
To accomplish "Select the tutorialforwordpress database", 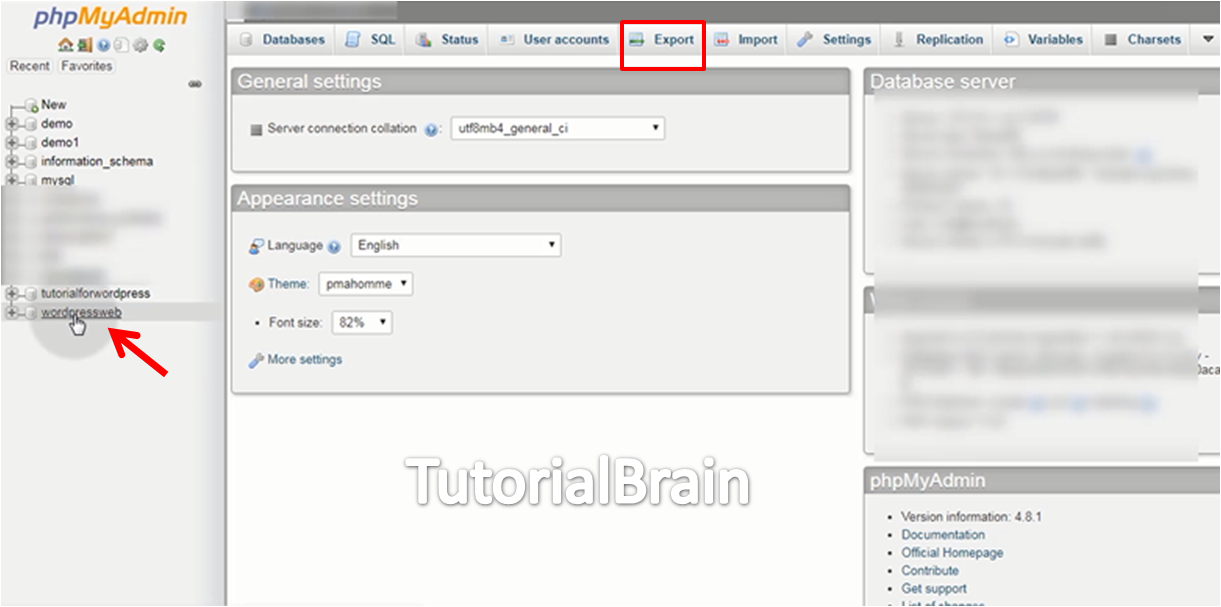I will (x=95, y=294).
